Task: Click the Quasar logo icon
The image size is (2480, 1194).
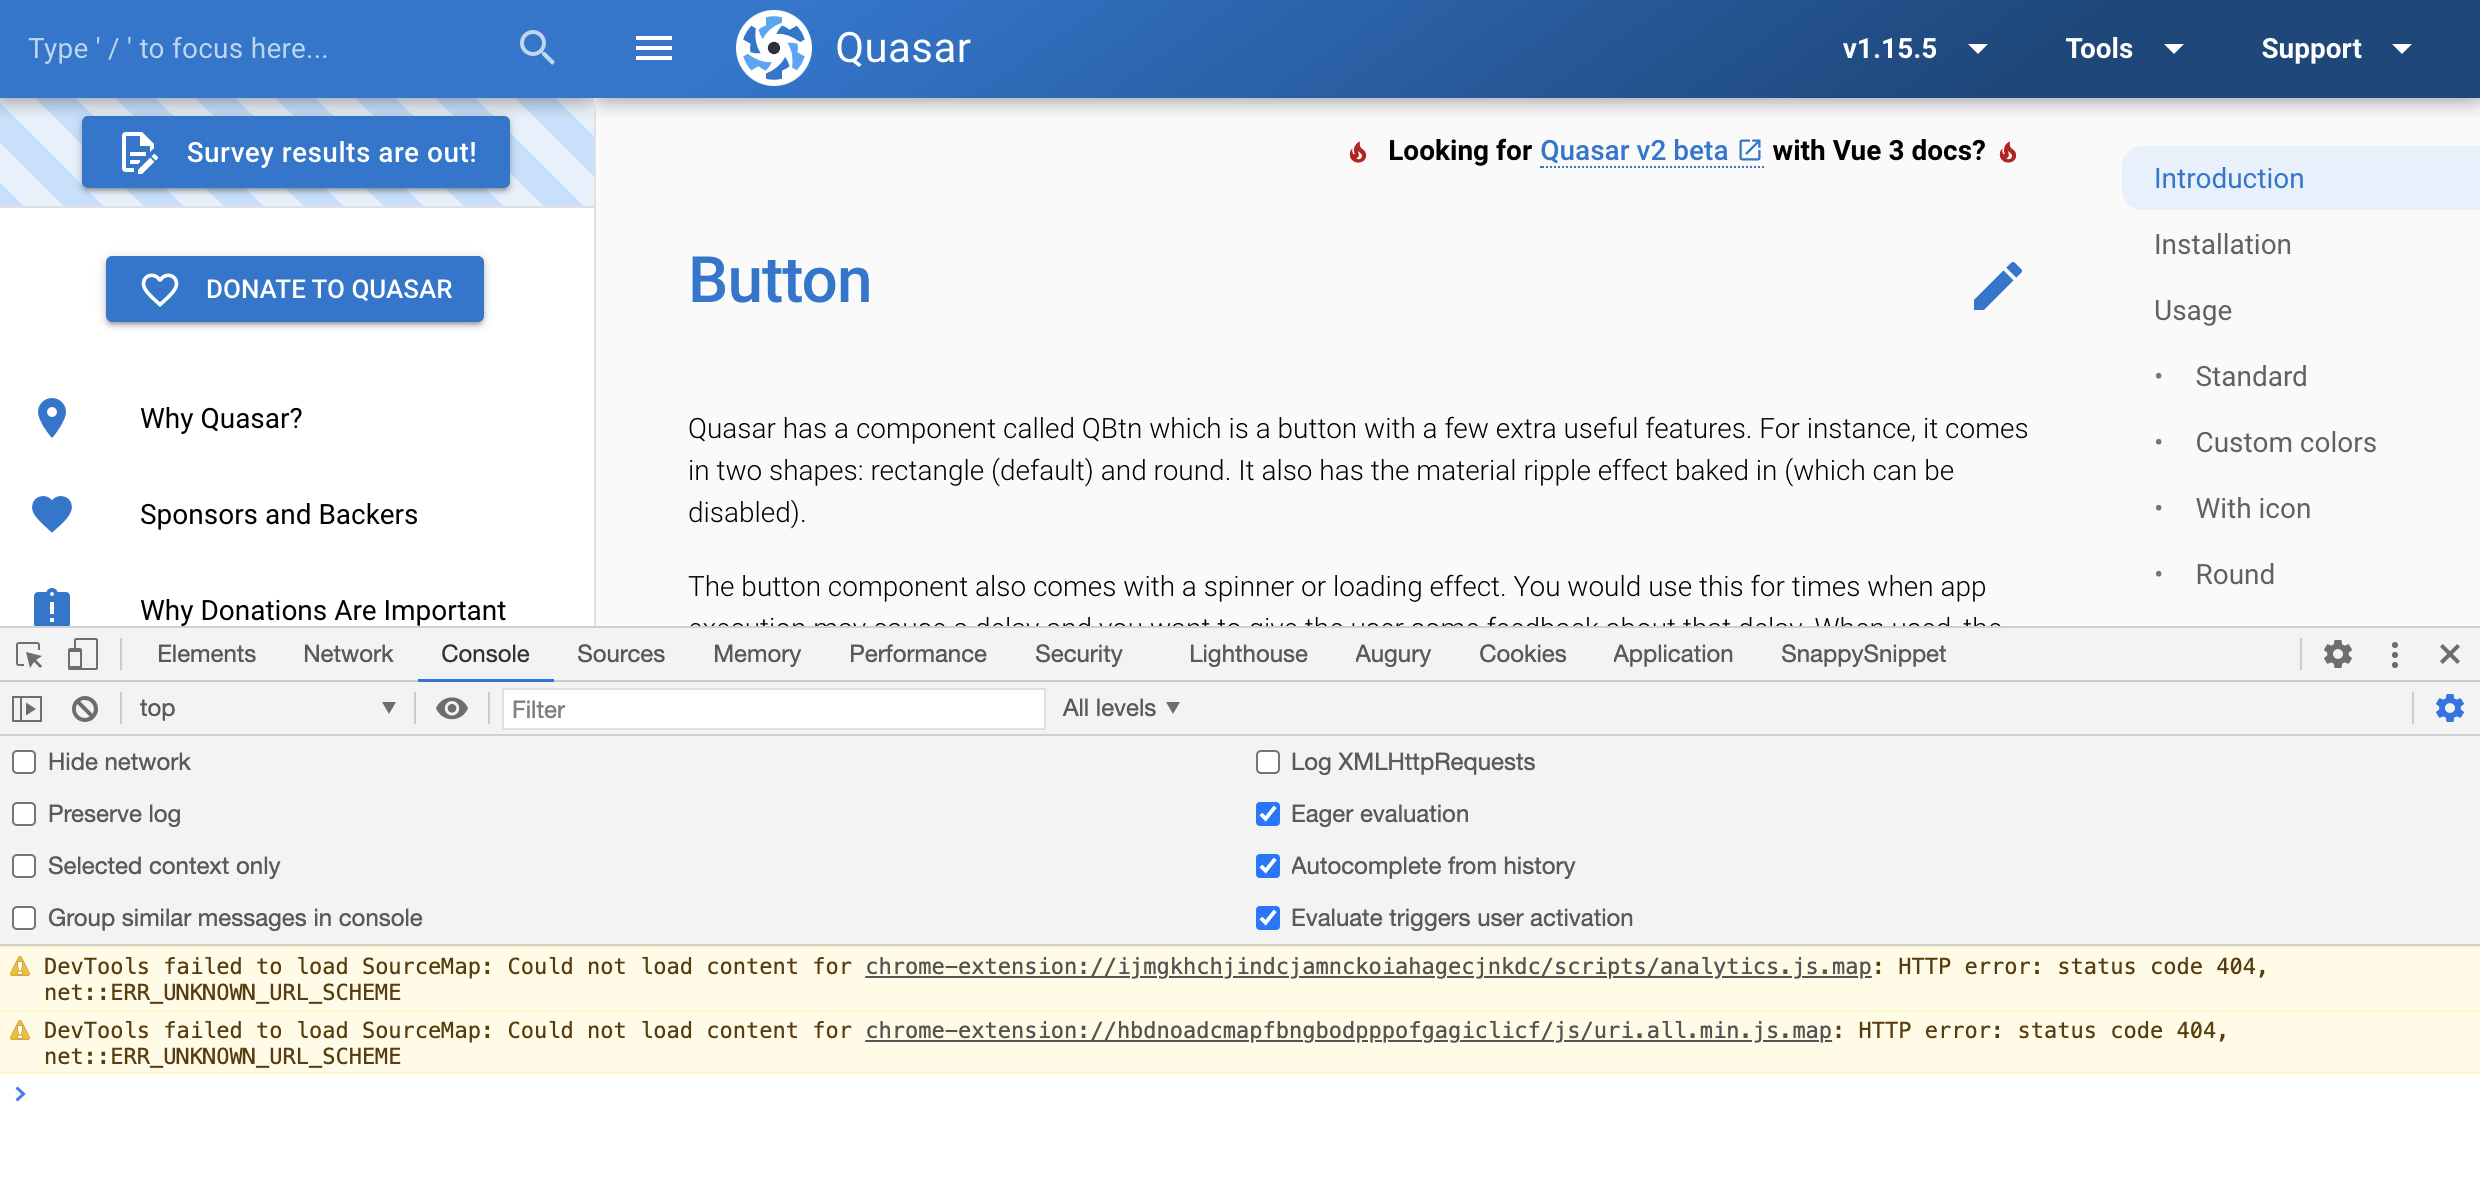Action: pyautogui.click(x=773, y=48)
